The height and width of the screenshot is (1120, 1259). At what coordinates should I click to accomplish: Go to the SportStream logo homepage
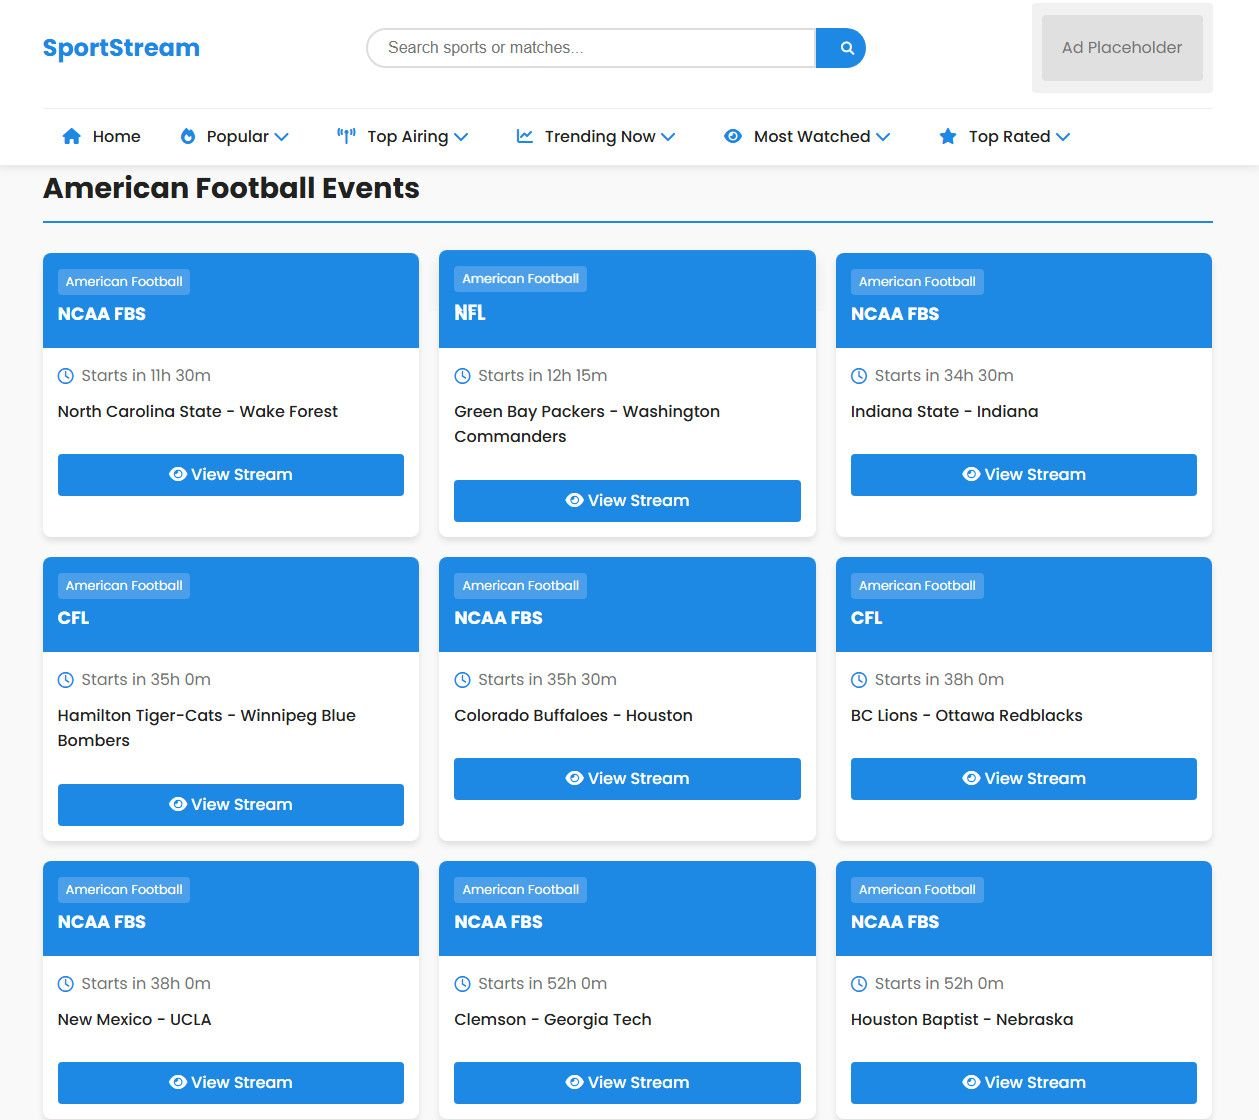[x=121, y=48]
